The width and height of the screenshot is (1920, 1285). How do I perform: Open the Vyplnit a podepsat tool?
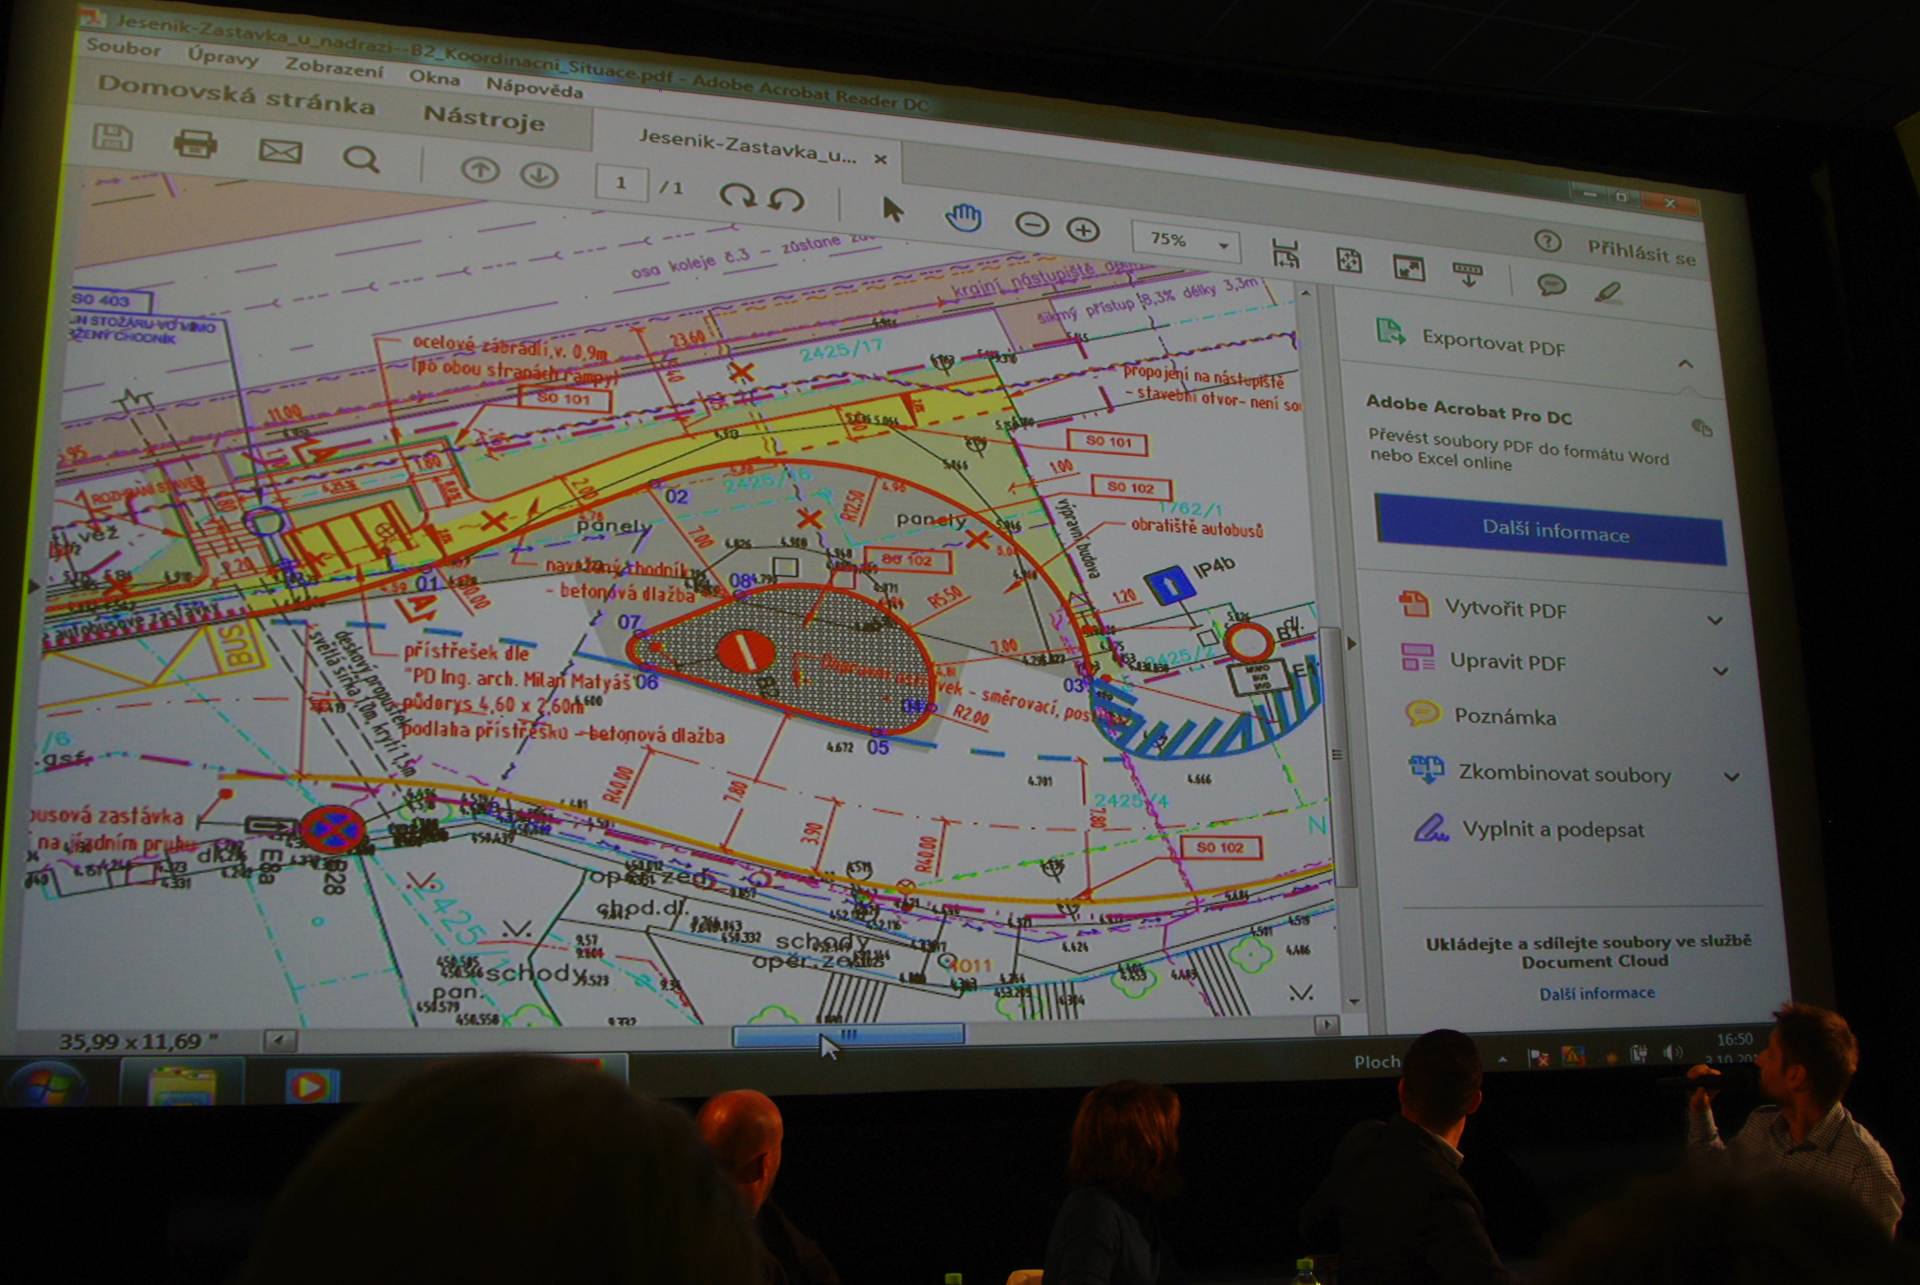click(1529, 829)
